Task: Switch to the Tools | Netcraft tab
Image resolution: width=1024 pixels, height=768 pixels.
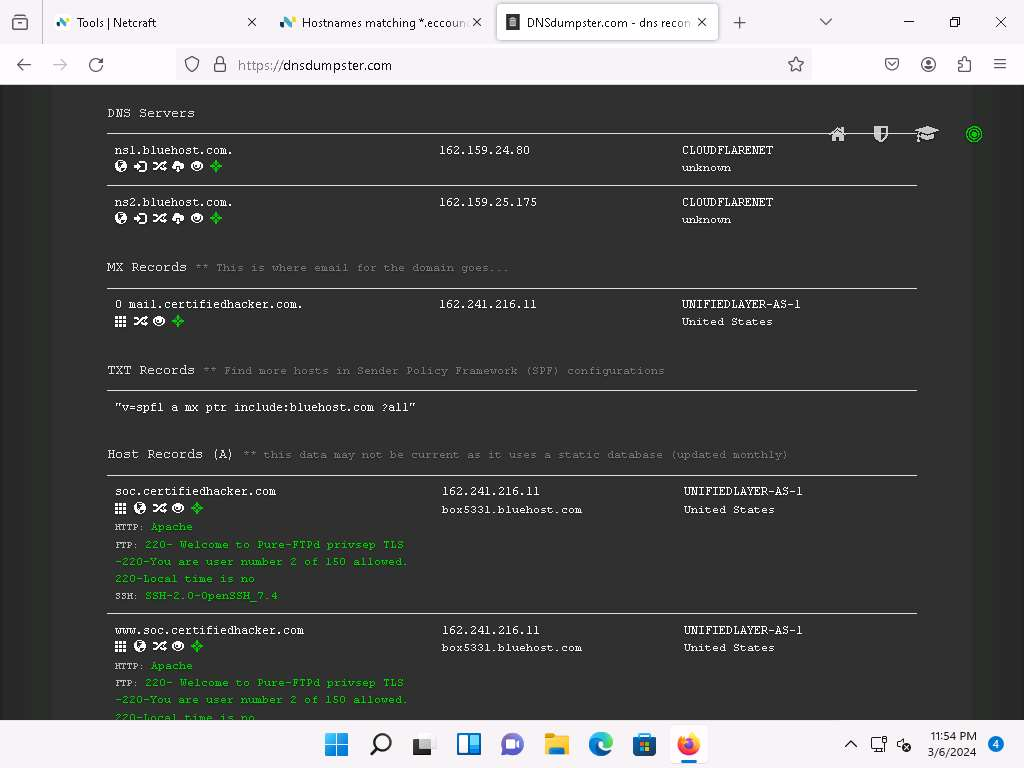Action: pos(150,22)
